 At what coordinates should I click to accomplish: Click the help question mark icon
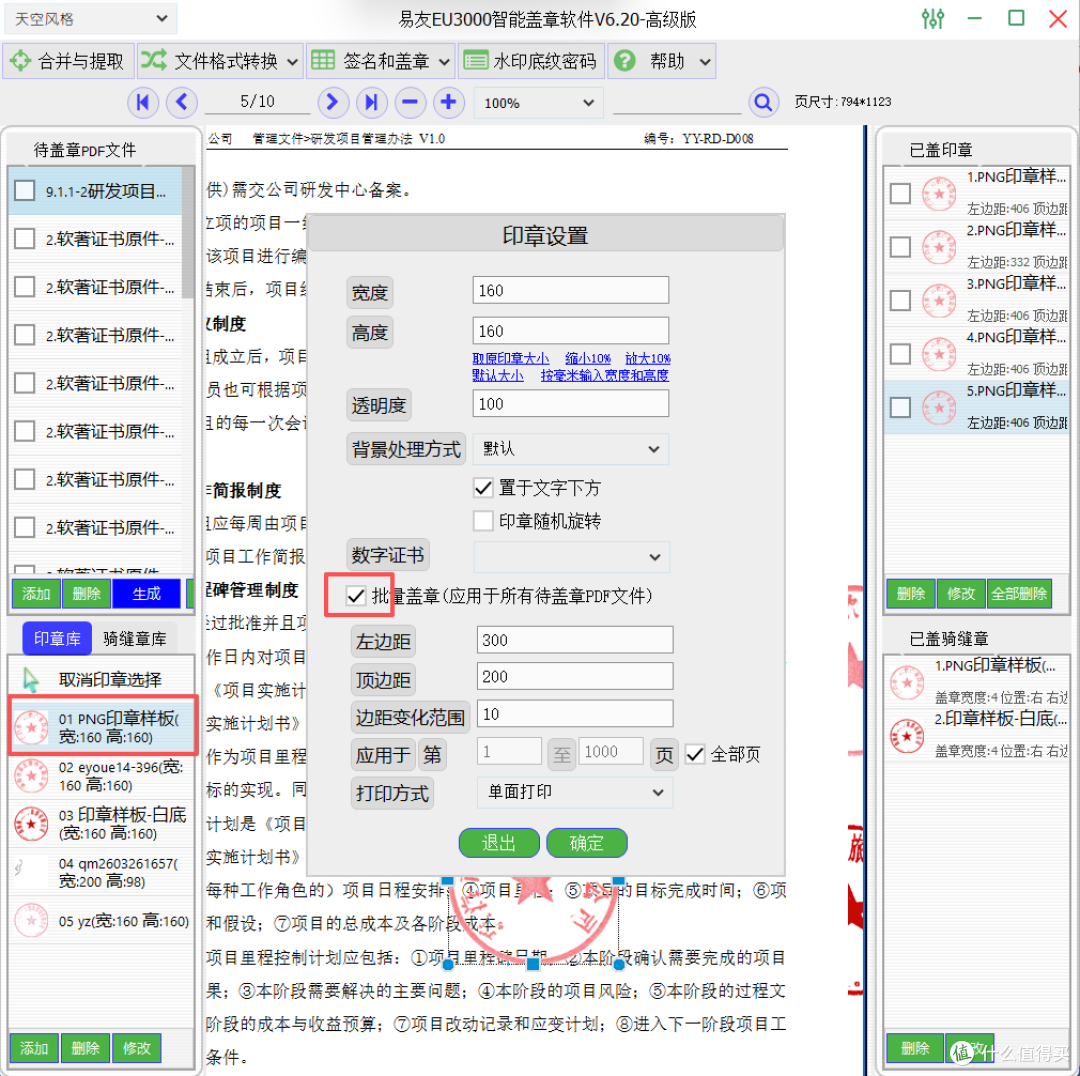[624, 61]
